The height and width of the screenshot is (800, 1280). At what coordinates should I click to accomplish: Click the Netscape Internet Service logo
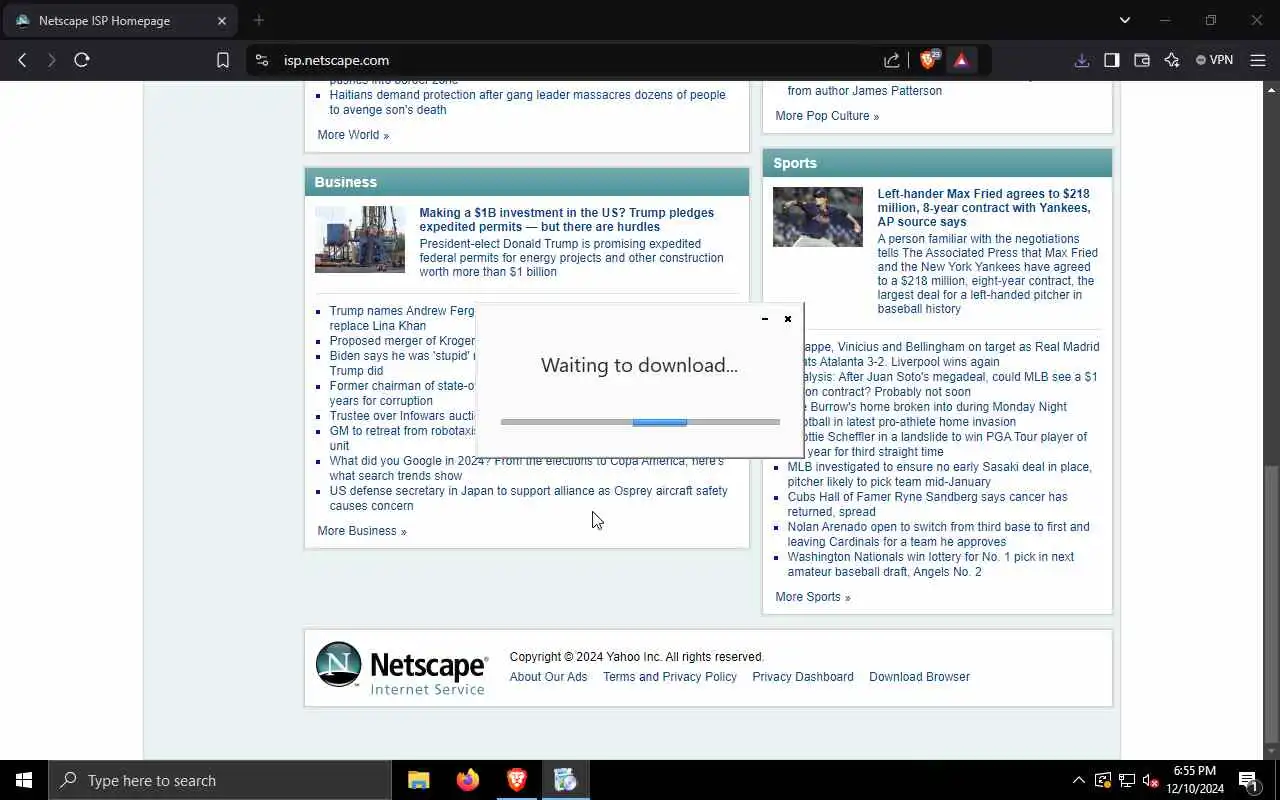[402, 668]
